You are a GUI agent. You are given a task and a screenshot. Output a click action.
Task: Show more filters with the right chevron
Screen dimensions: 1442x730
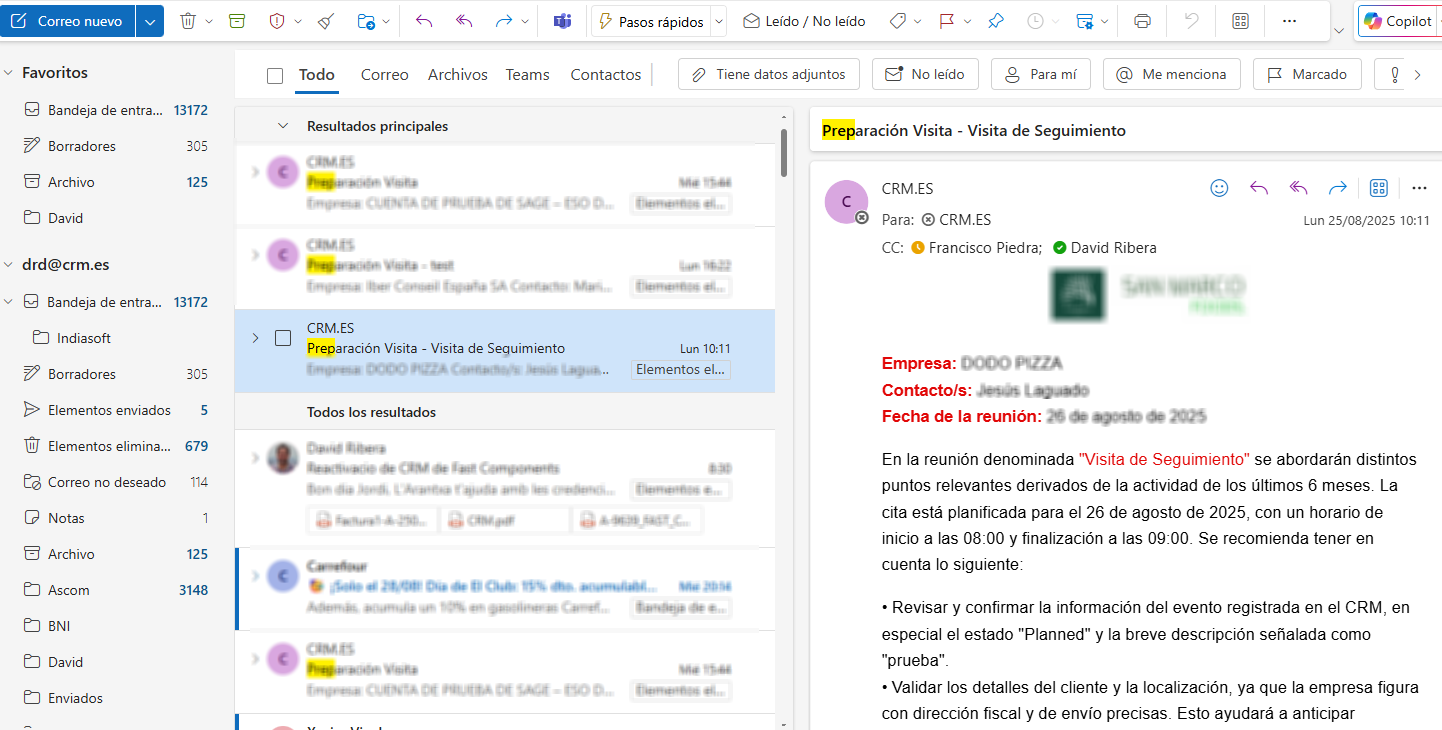pos(1417,74)
